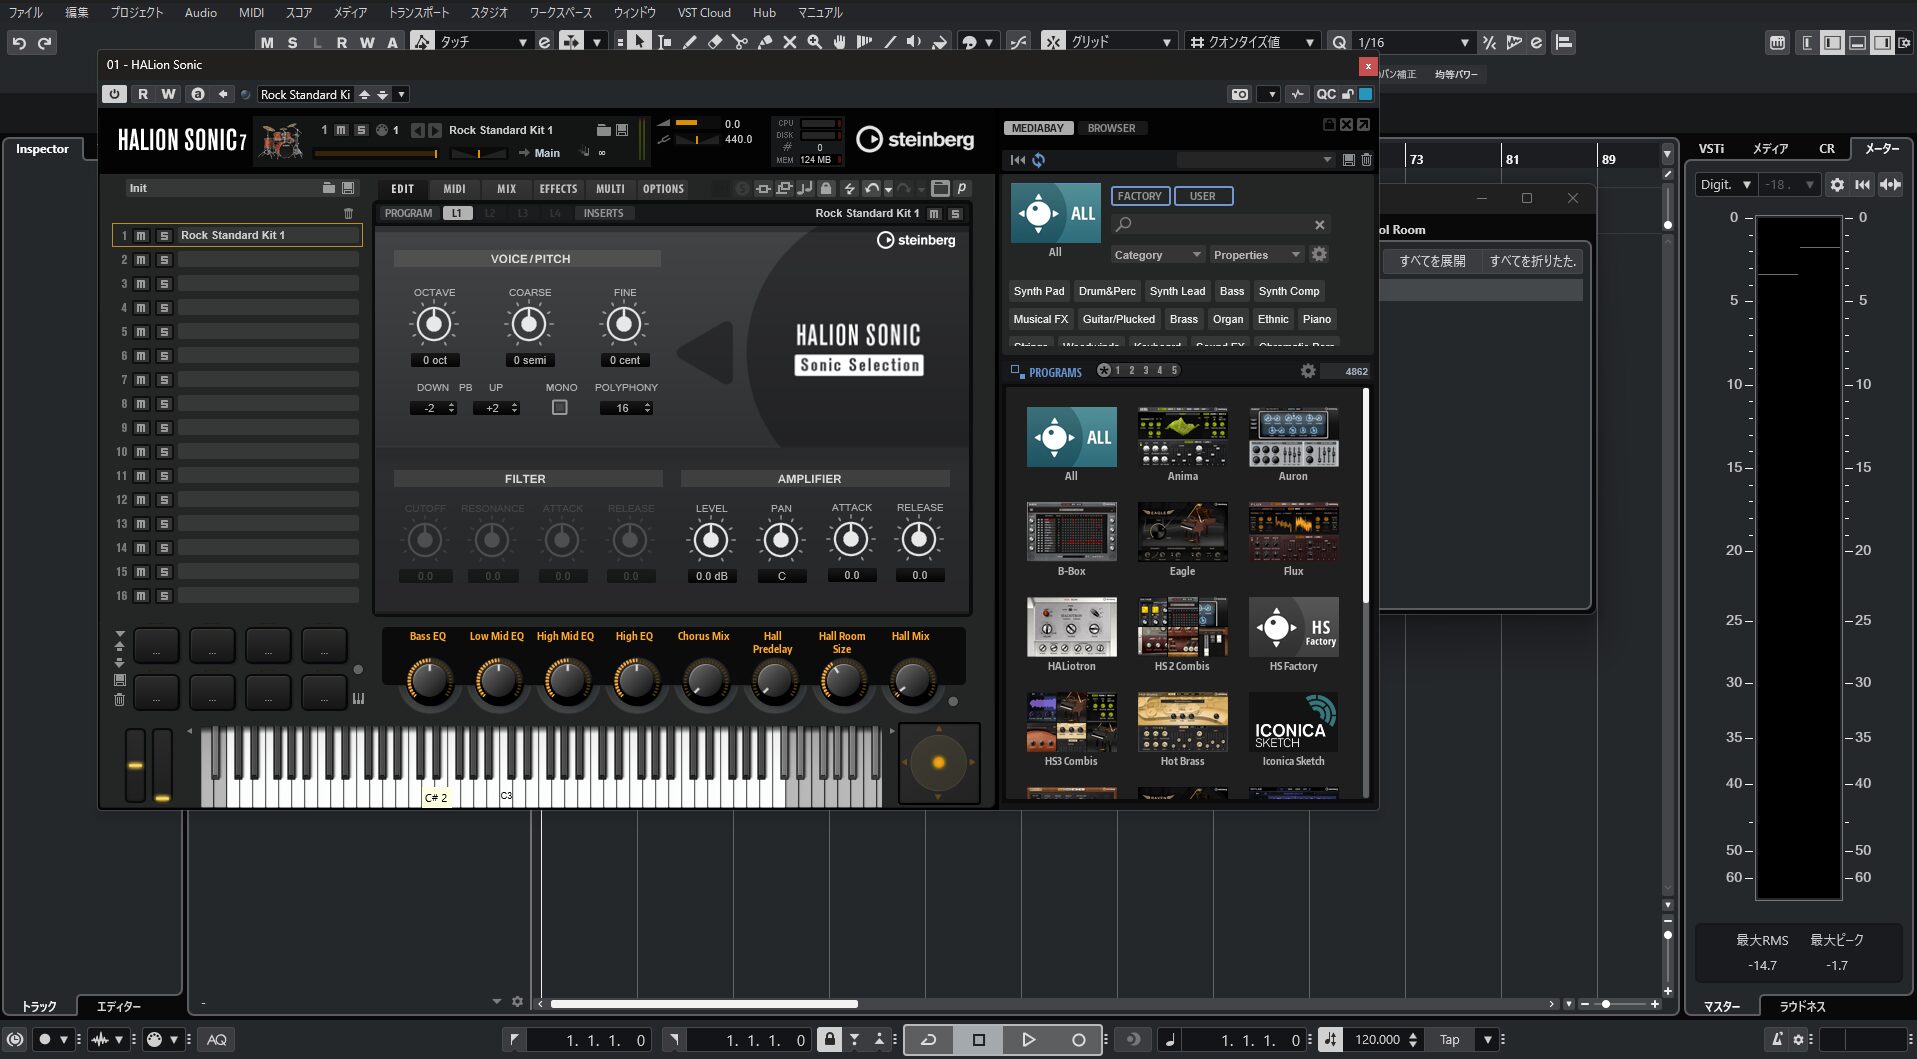Image resolution: width=1917 pixels, height=1059 pixels.
Task: Open the Programs results settings gear
Action: pyautogui.click(x=1308, y=371)
